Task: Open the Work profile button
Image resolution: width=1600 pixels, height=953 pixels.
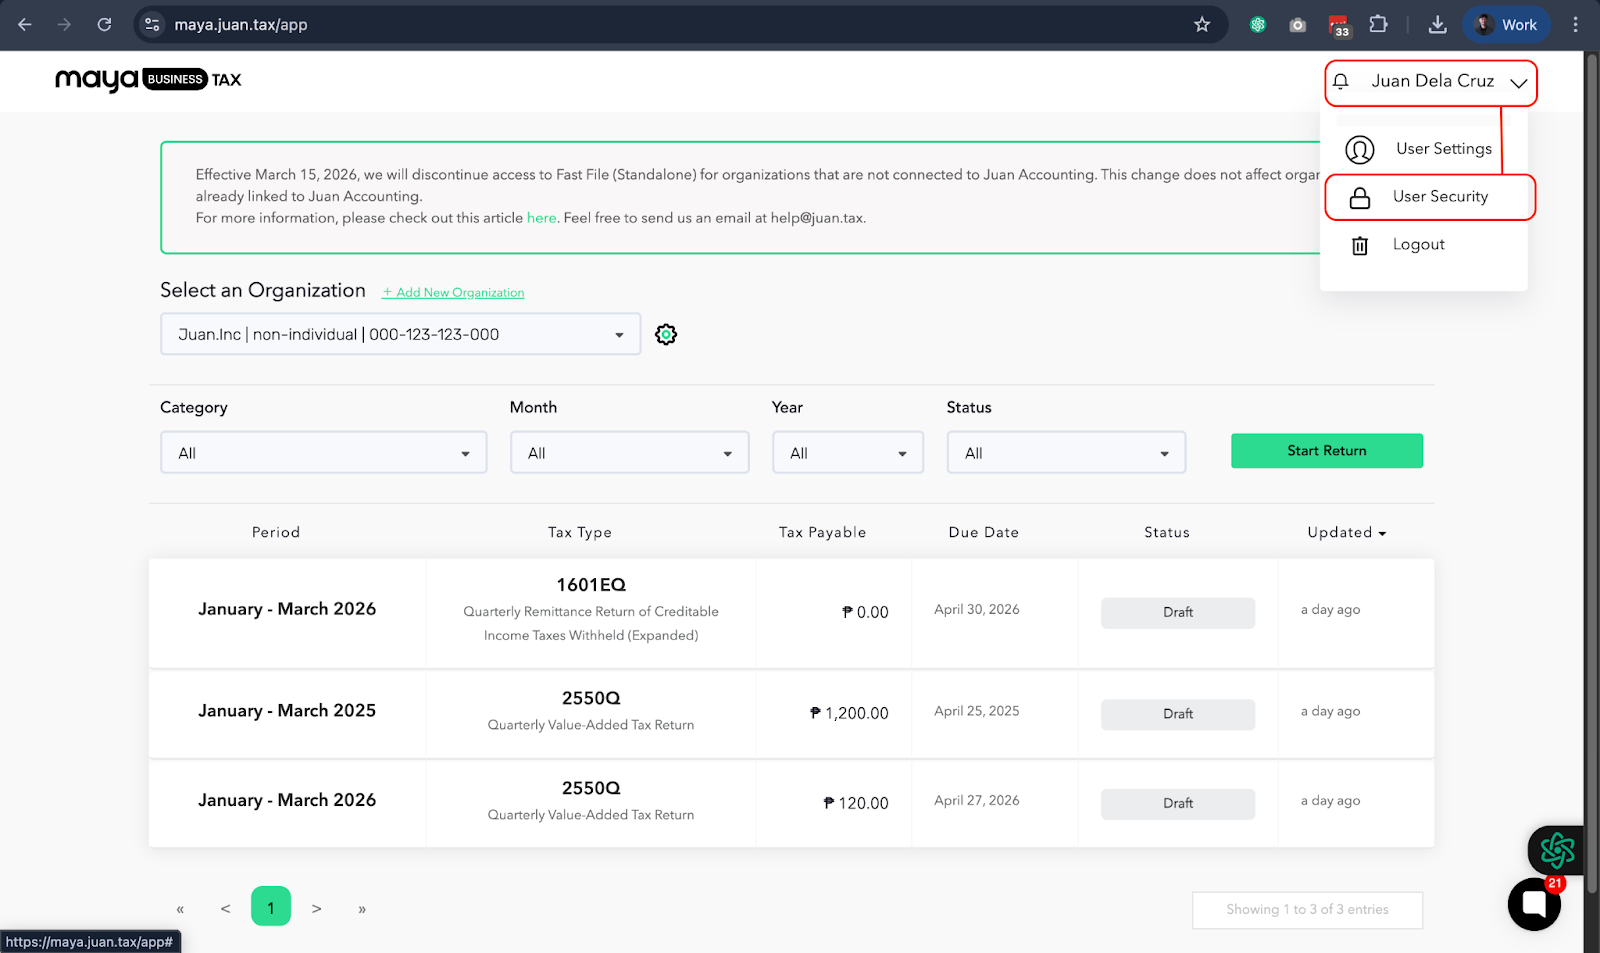Action: point(1506,25)
